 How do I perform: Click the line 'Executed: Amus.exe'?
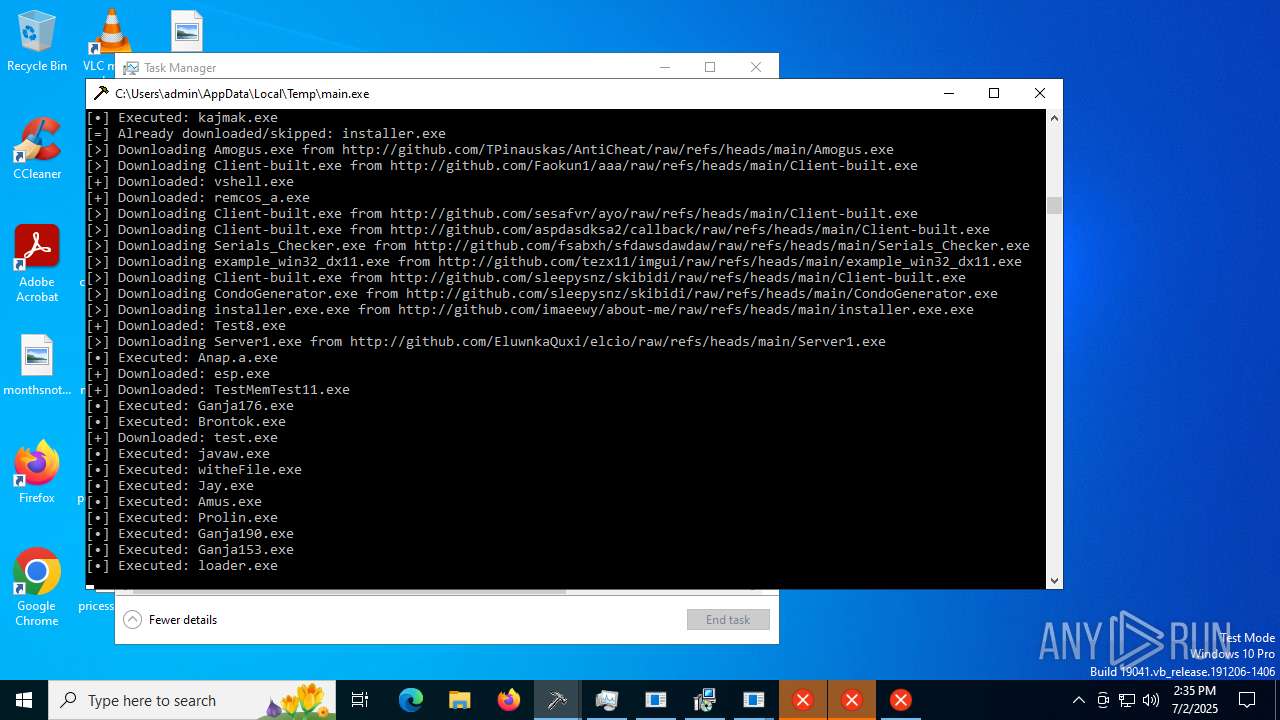point(174,501)
